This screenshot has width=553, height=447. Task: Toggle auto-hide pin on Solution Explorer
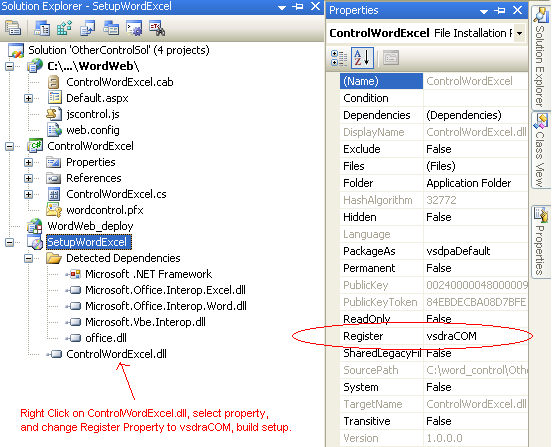(x=298, y=6)
